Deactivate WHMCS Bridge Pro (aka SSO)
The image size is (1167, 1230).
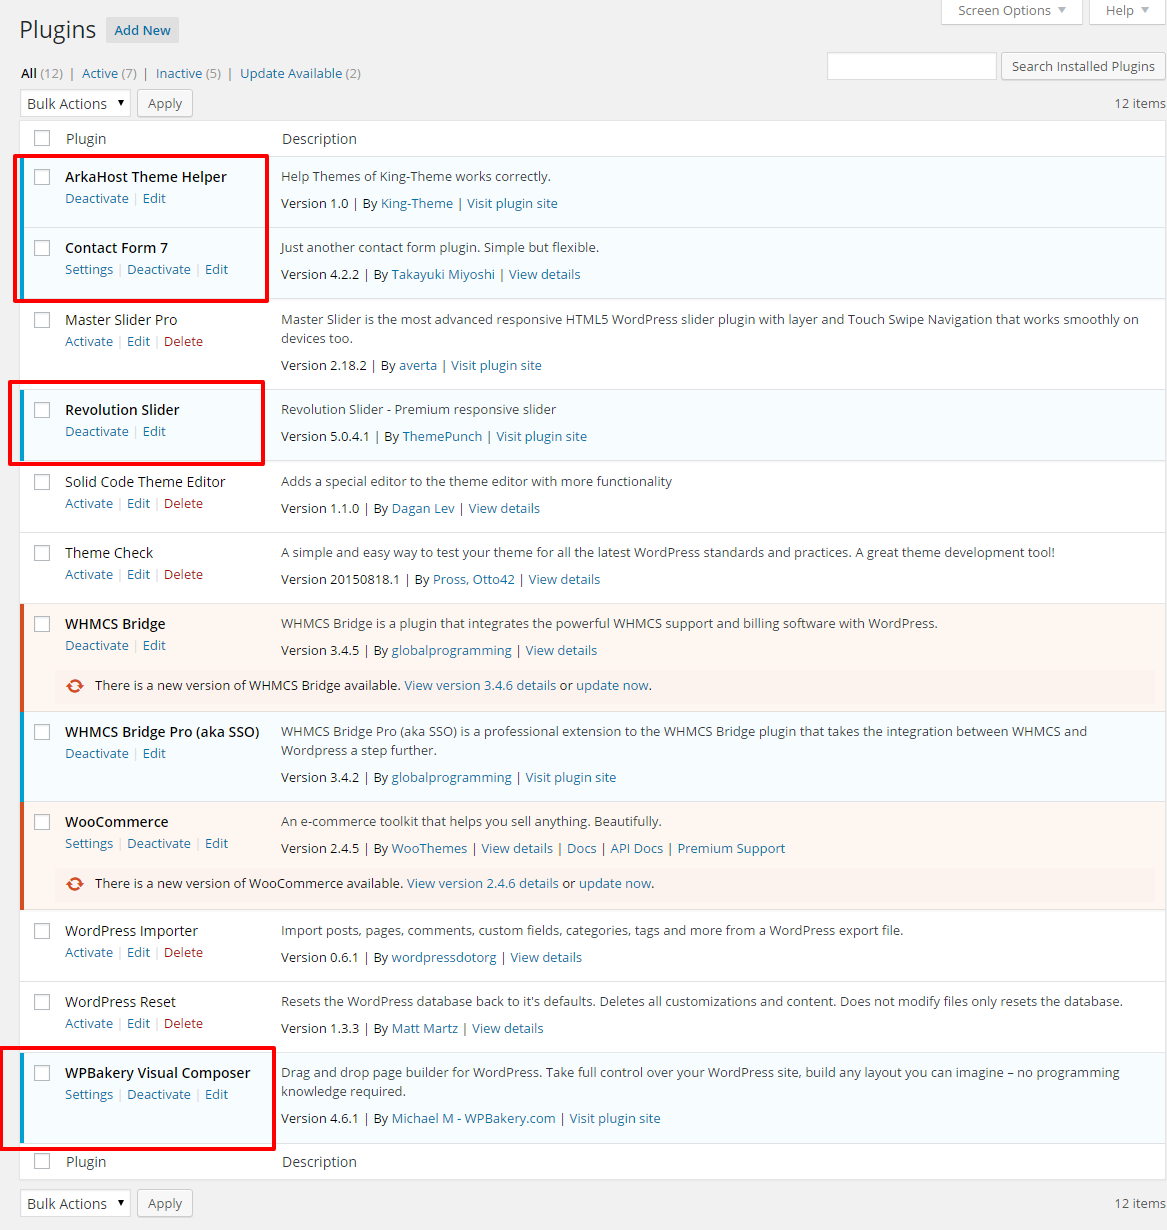click(x=97, y=754)
